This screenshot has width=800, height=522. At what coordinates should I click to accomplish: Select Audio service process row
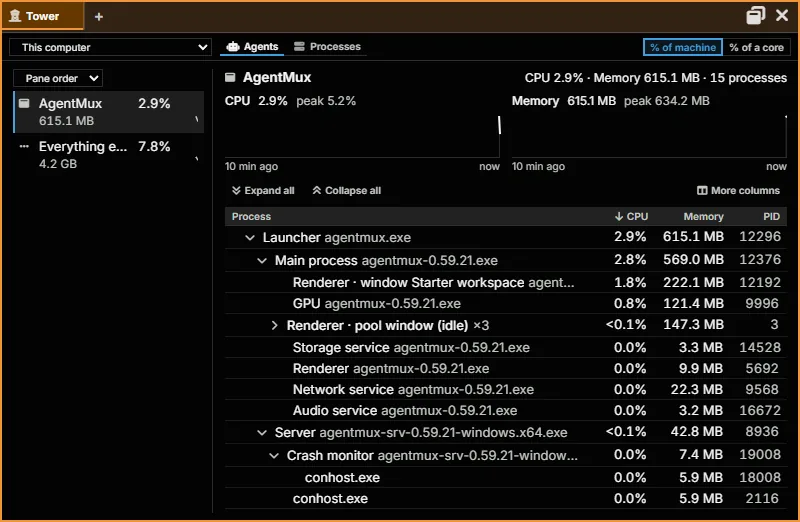pos(506,410)
